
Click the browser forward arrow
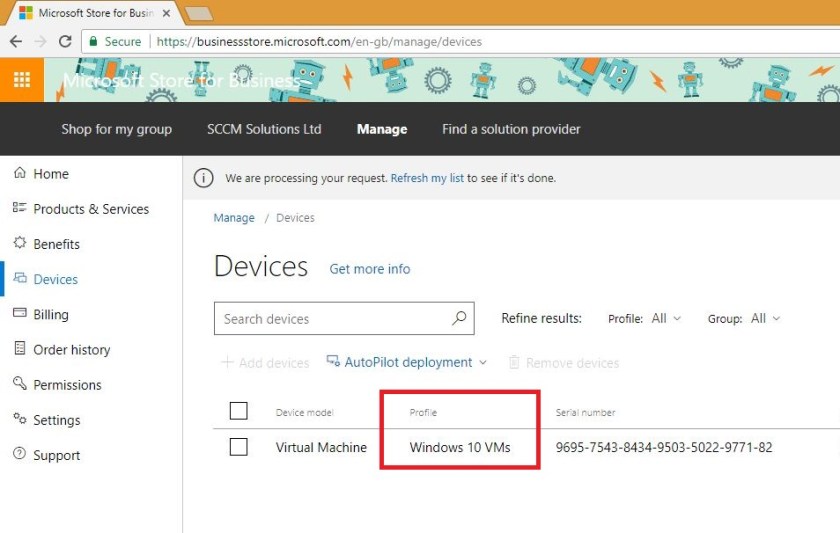click(x=41, y=41)
